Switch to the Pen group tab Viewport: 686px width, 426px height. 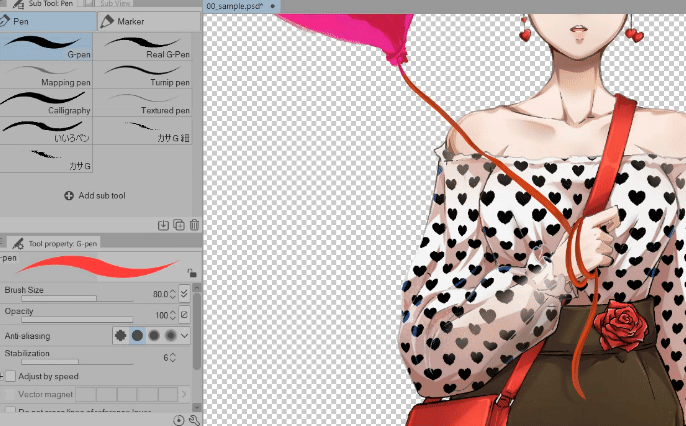click(x=47, y=21)
